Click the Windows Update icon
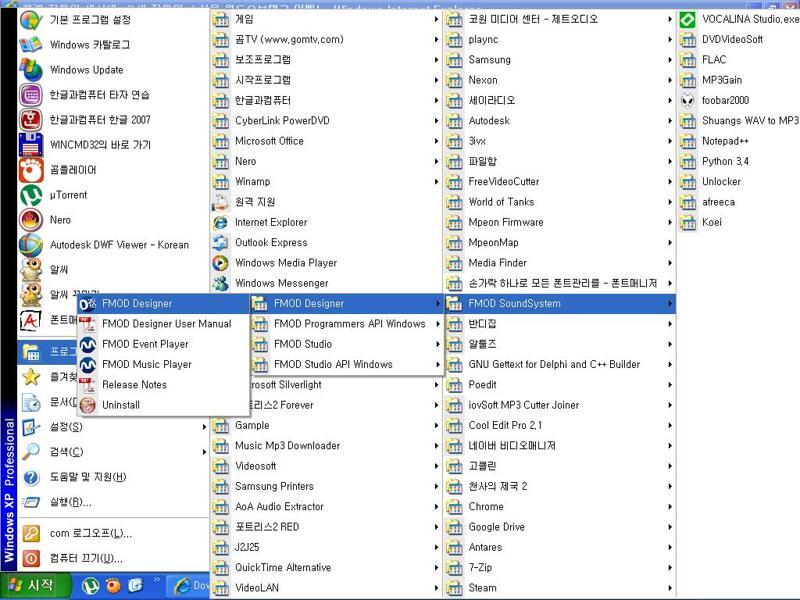Screen dimensions: 800x600 click(31, 69)
